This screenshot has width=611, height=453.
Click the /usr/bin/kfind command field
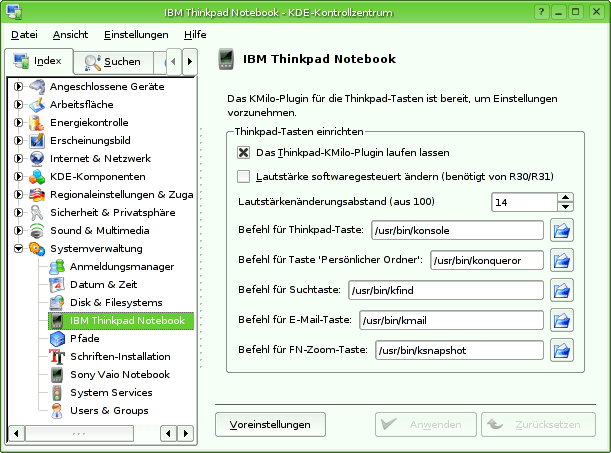(x=446, y=290)
